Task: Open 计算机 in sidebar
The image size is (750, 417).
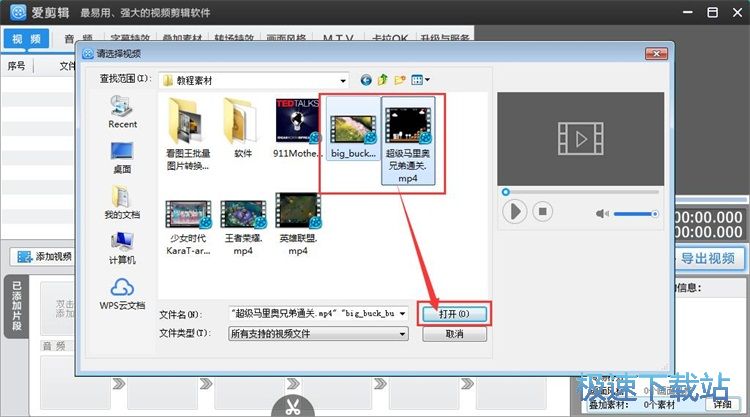Action: (x=122, y=248)
